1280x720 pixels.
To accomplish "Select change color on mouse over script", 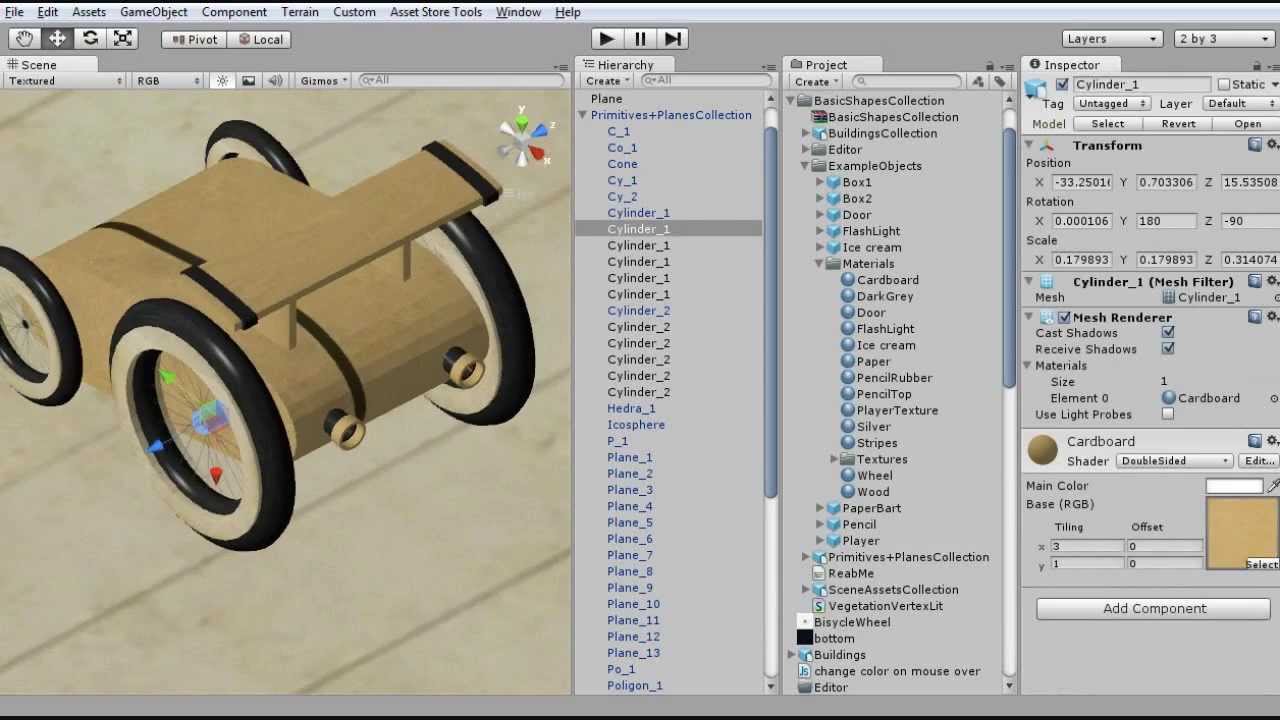I will point(889,671).
